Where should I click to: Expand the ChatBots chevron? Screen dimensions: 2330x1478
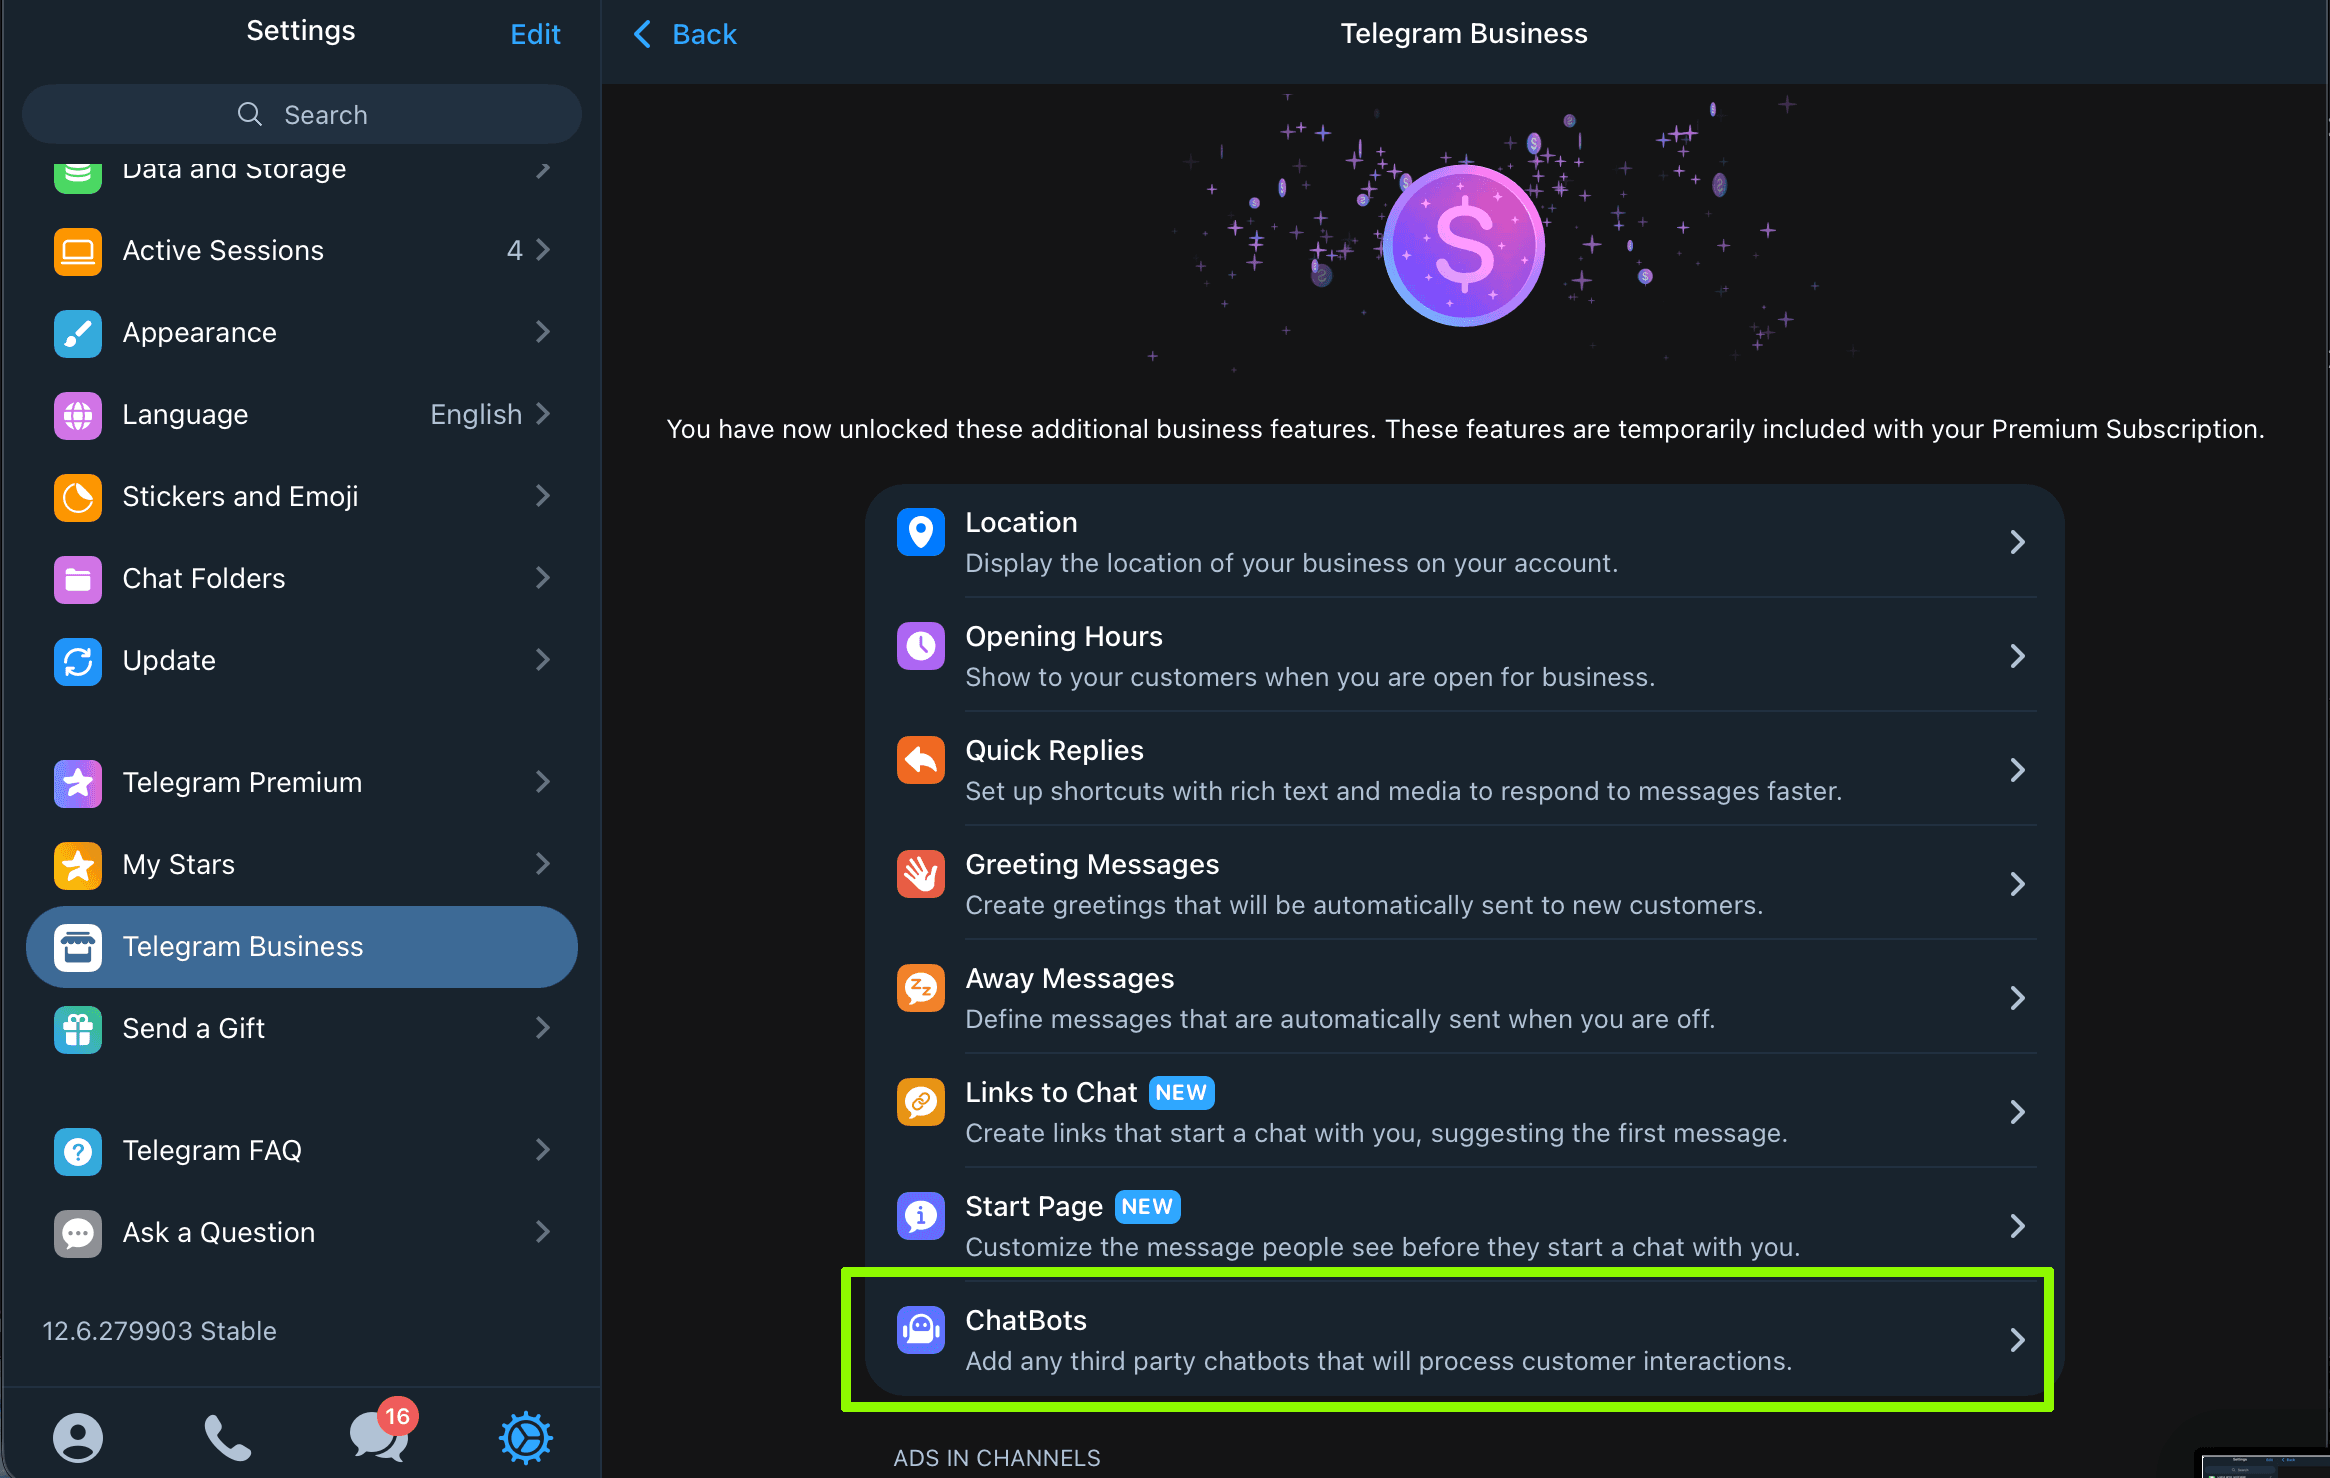pyautogui.click(x=2017, y=1340)
